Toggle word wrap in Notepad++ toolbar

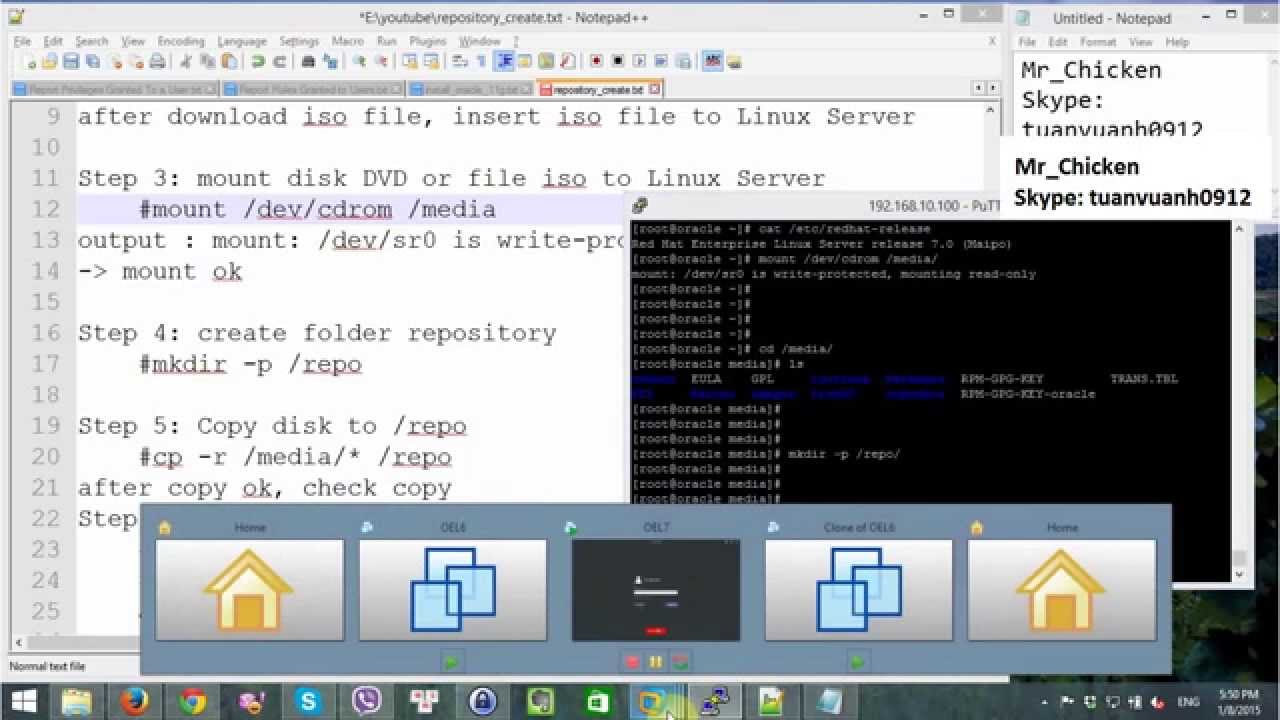click(x=460, y=61)
